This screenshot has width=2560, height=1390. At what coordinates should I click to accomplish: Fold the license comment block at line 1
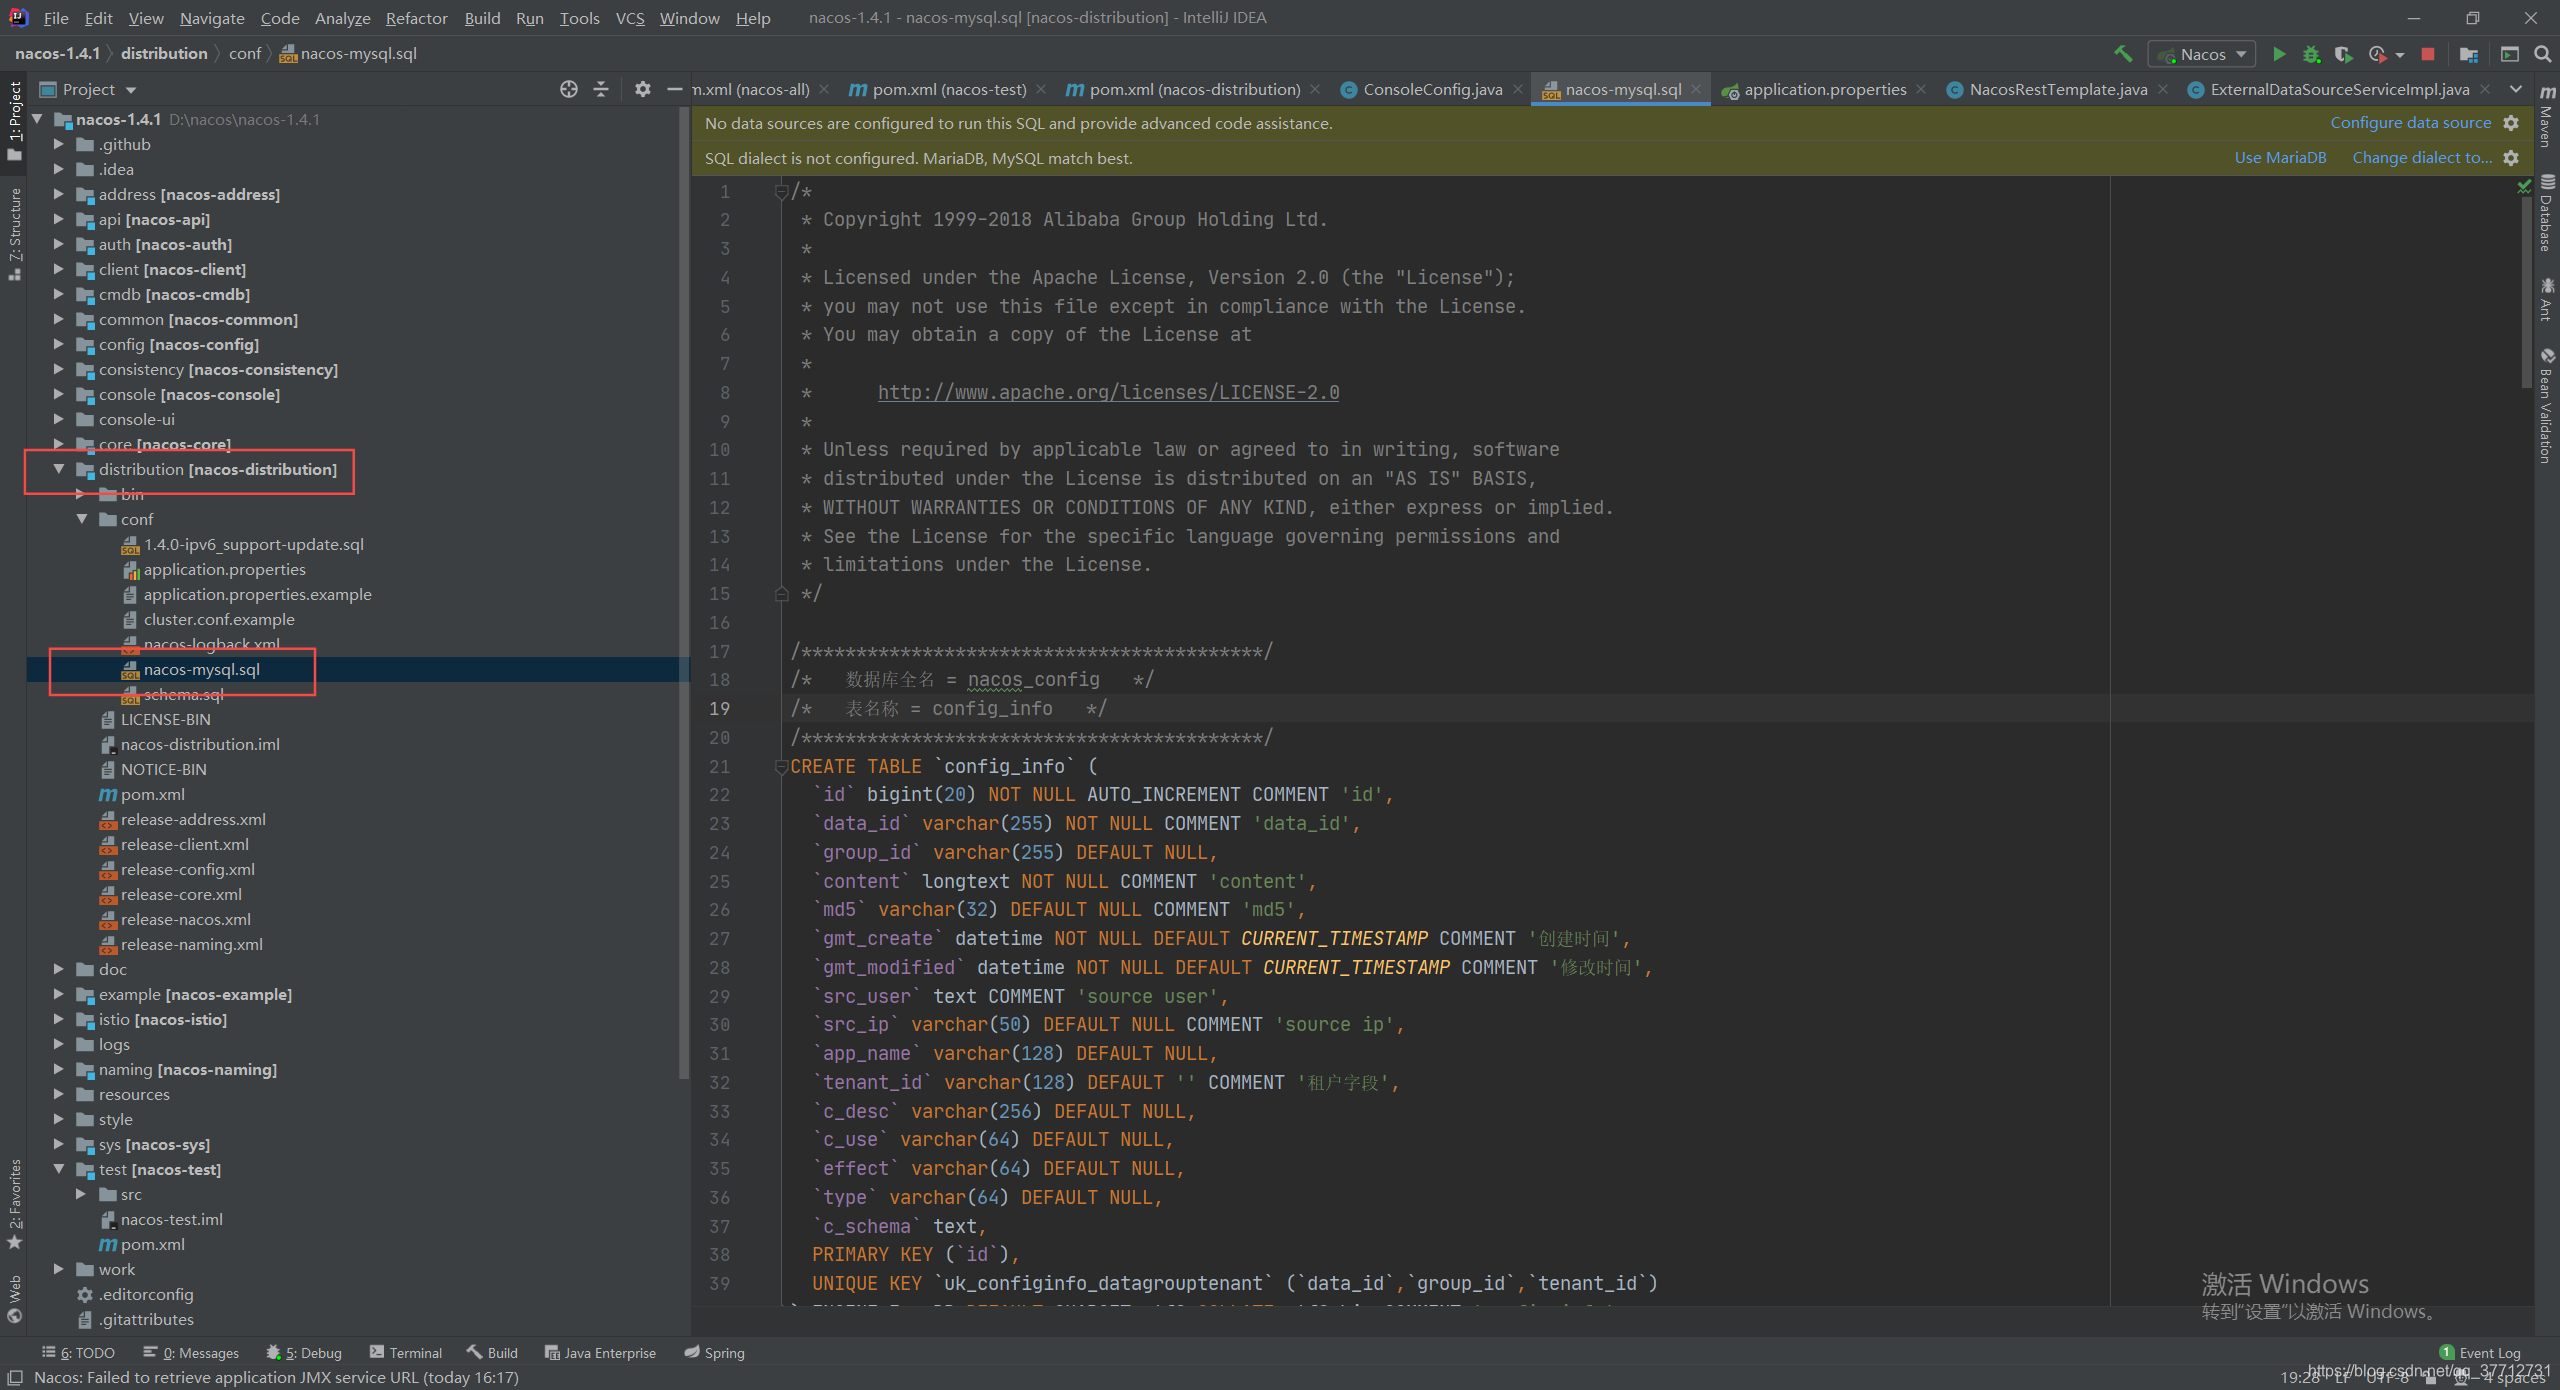point(782,191)
